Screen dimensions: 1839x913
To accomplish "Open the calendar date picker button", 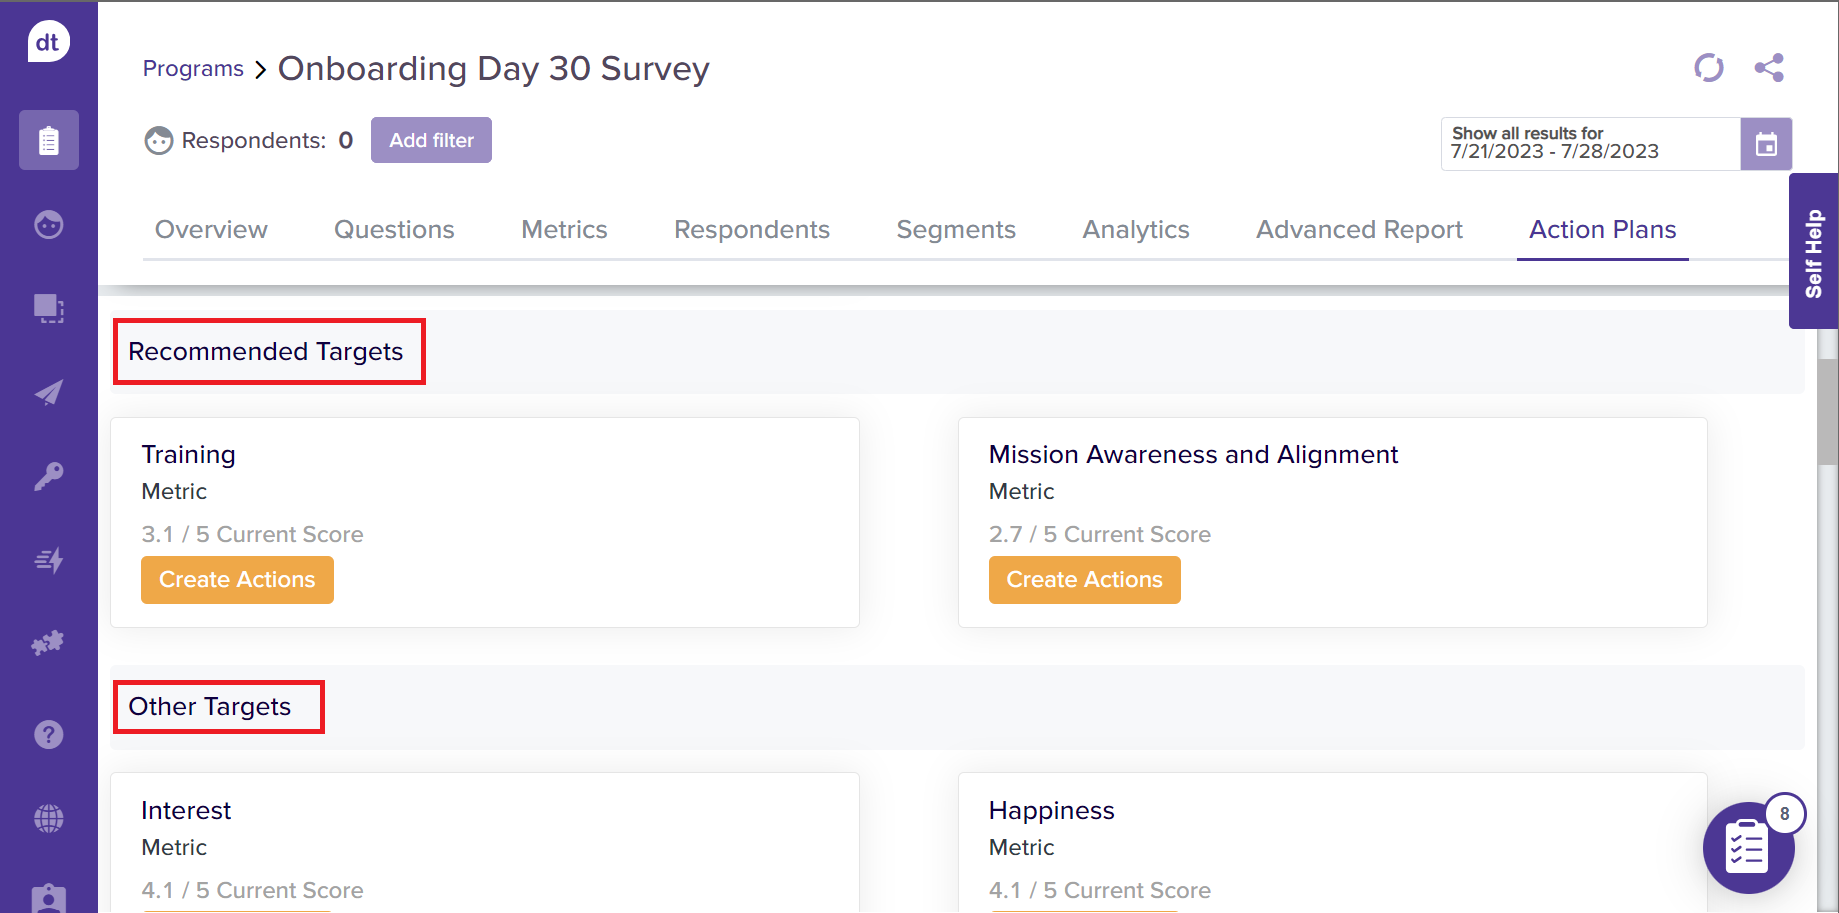I will (1766, 144).
